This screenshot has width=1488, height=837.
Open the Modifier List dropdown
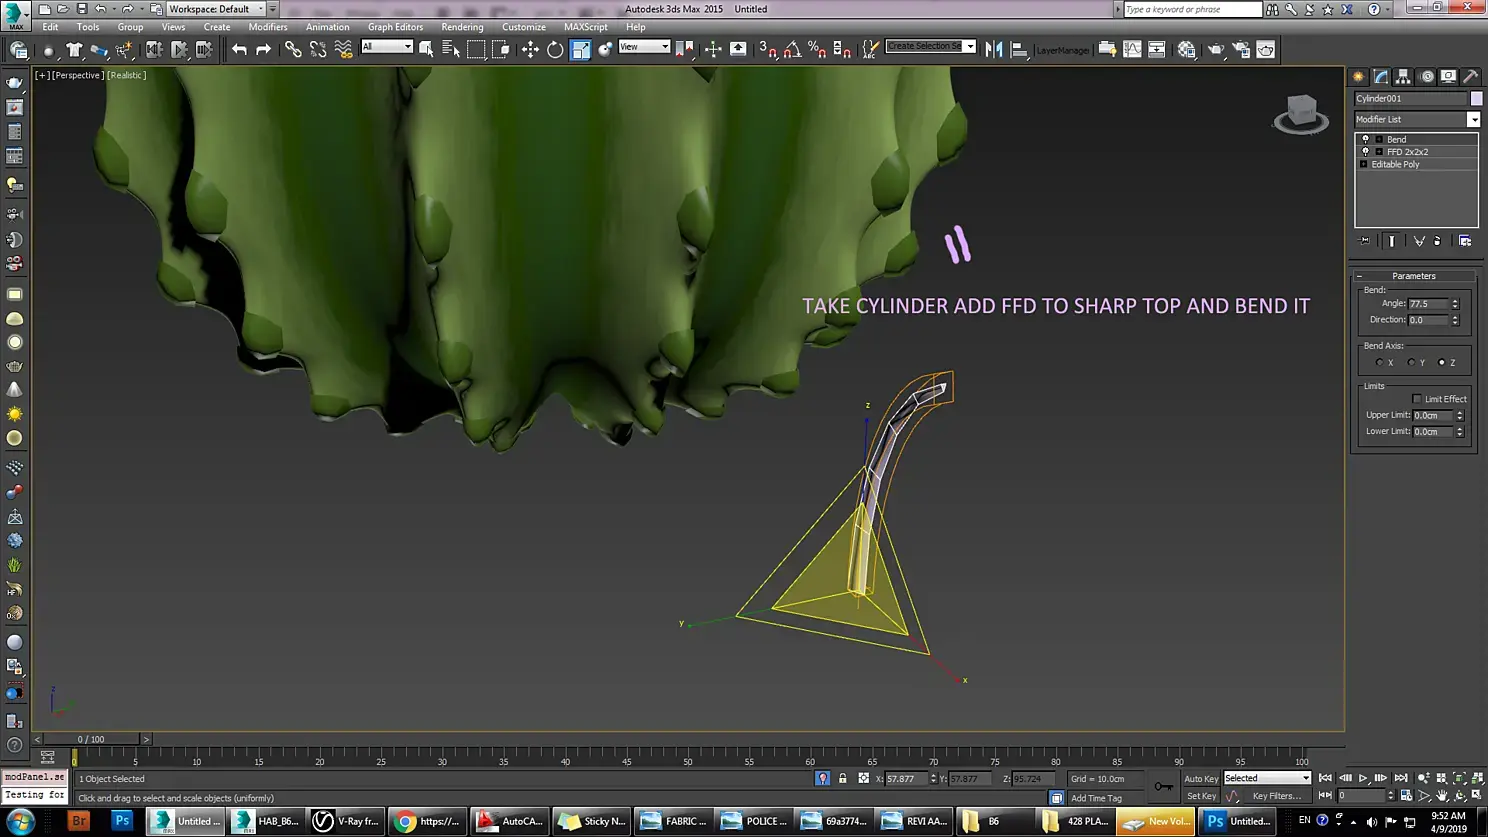click(x=1416, y=120)
